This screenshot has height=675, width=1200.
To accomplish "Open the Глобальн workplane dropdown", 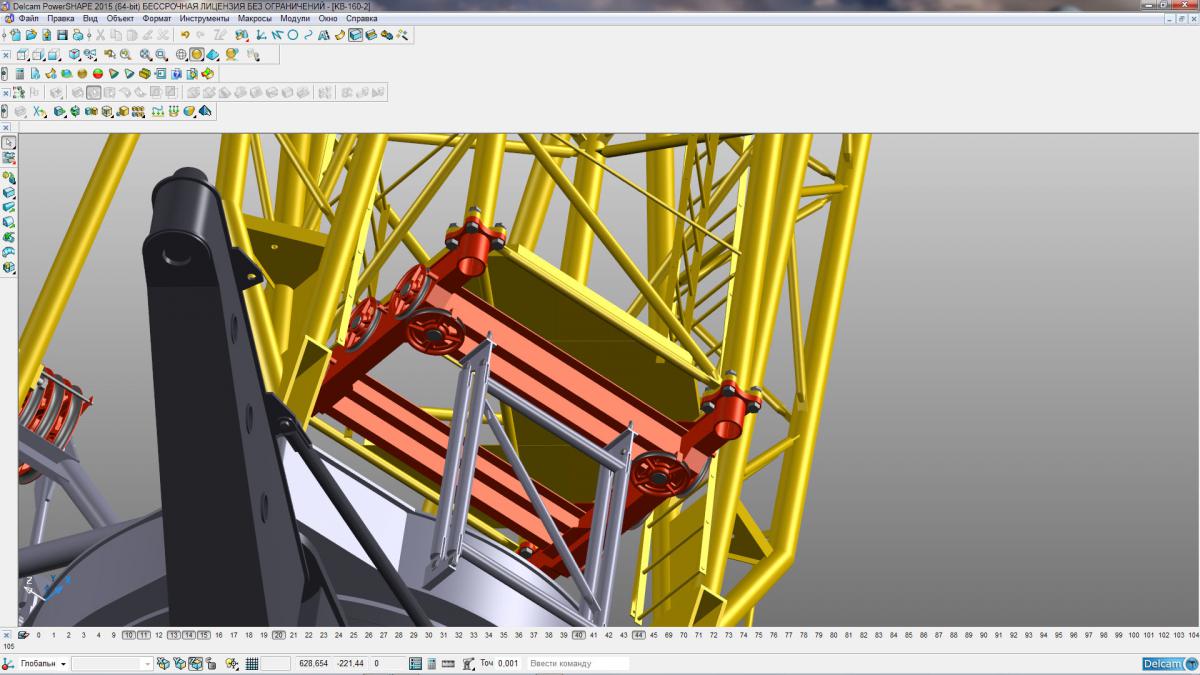I will tap(63, 664).
